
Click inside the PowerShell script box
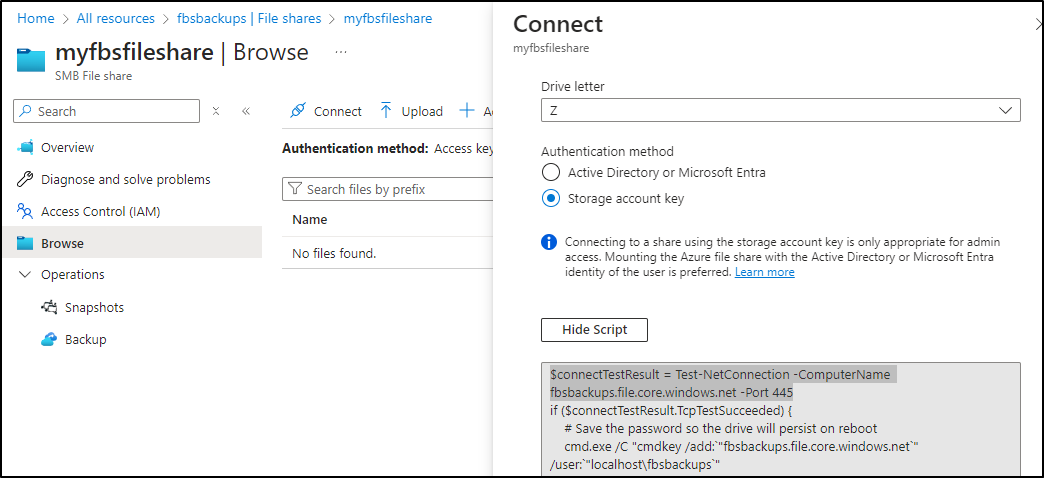[780, 419]
